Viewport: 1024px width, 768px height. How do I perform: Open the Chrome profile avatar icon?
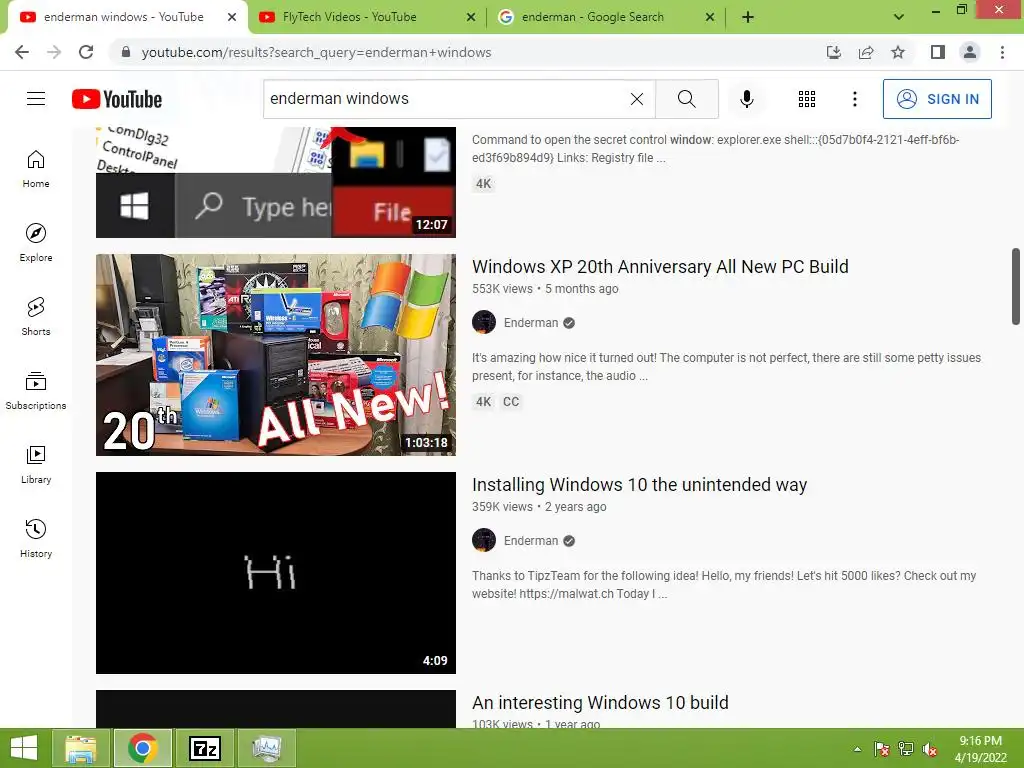click(x=970, y=52)
